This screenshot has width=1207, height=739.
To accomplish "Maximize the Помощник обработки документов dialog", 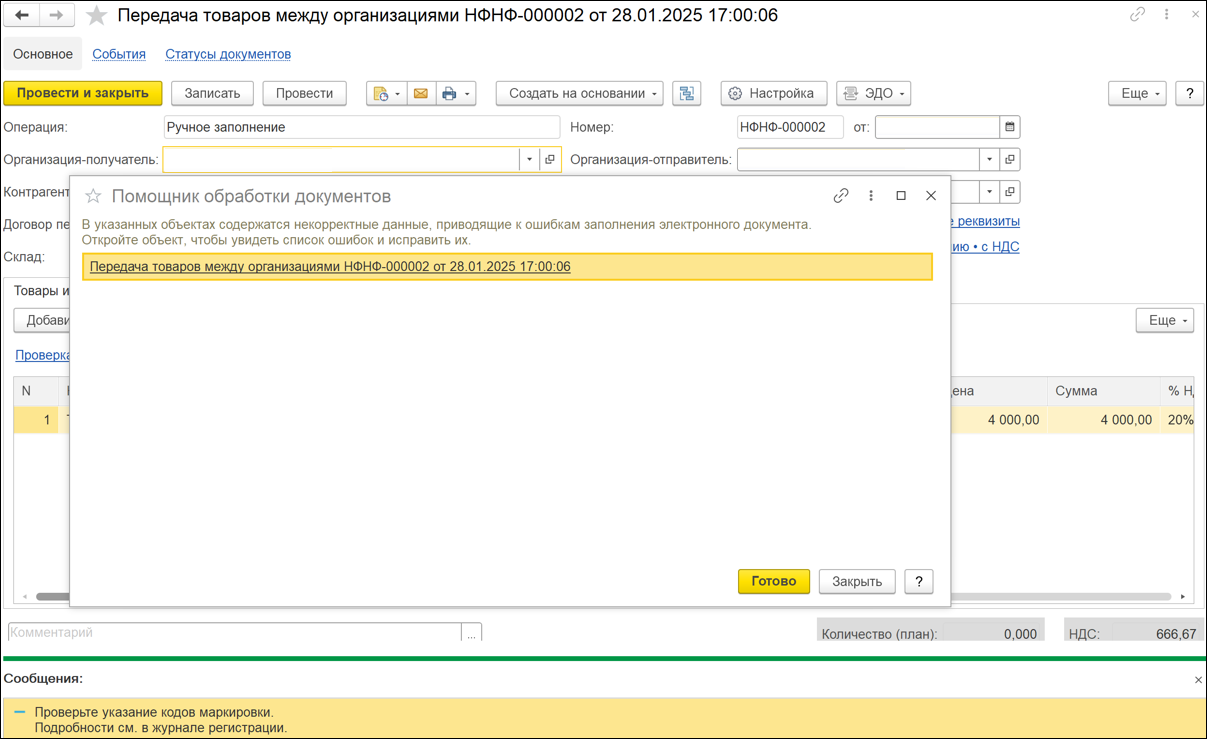I will point(901,196).
